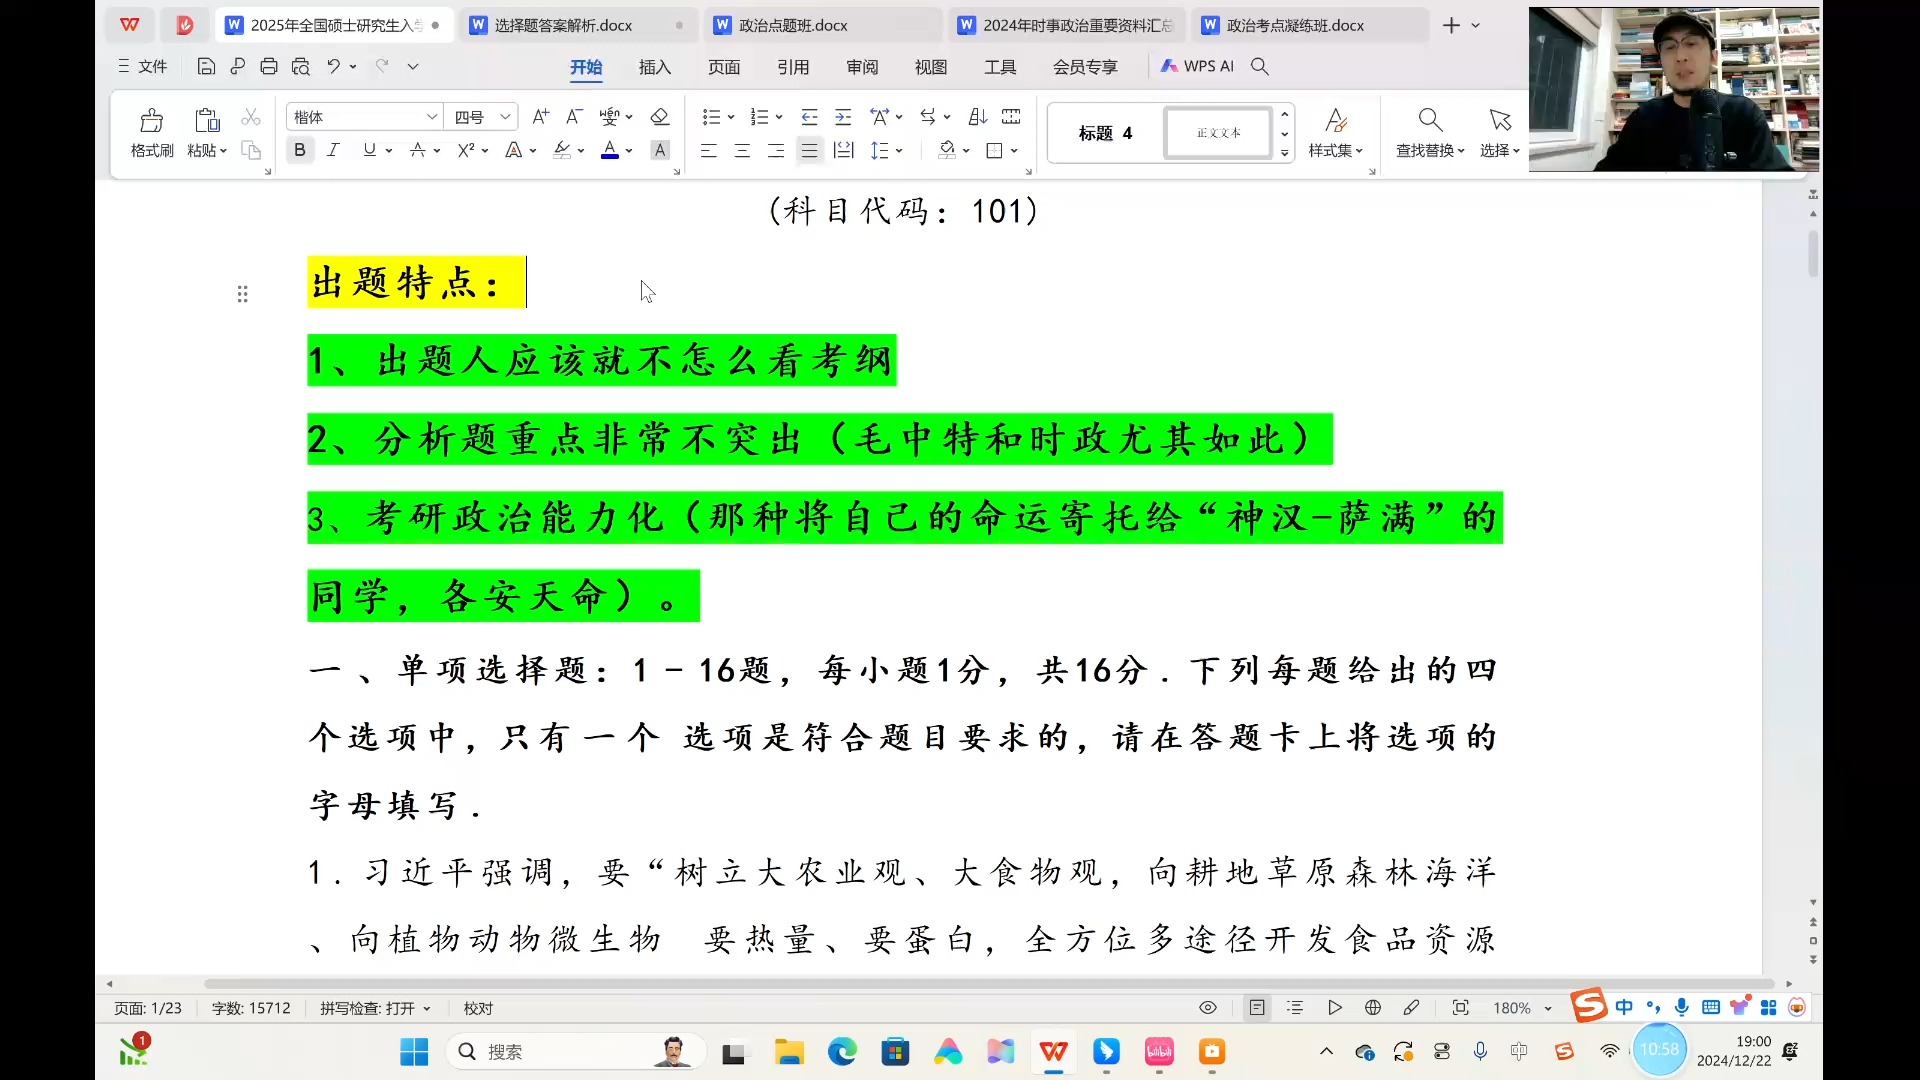Click the Windows taskbar search box
Image resolution: width=1920 pixels, height=1080 pixels.
pyautogui.click(x=577, y=1052)
